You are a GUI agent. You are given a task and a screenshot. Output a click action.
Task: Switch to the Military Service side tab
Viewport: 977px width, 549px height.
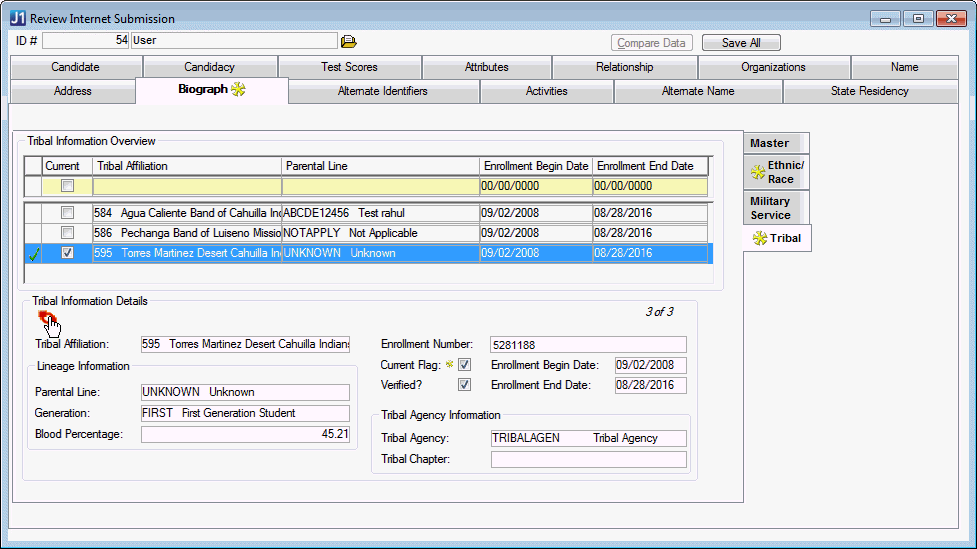click(x=770, y=208)
